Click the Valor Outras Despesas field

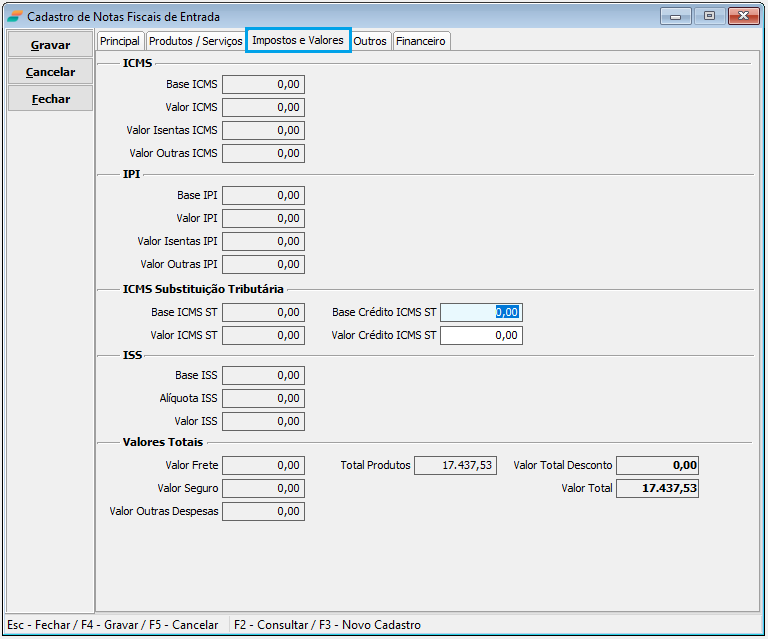(263, 511)
